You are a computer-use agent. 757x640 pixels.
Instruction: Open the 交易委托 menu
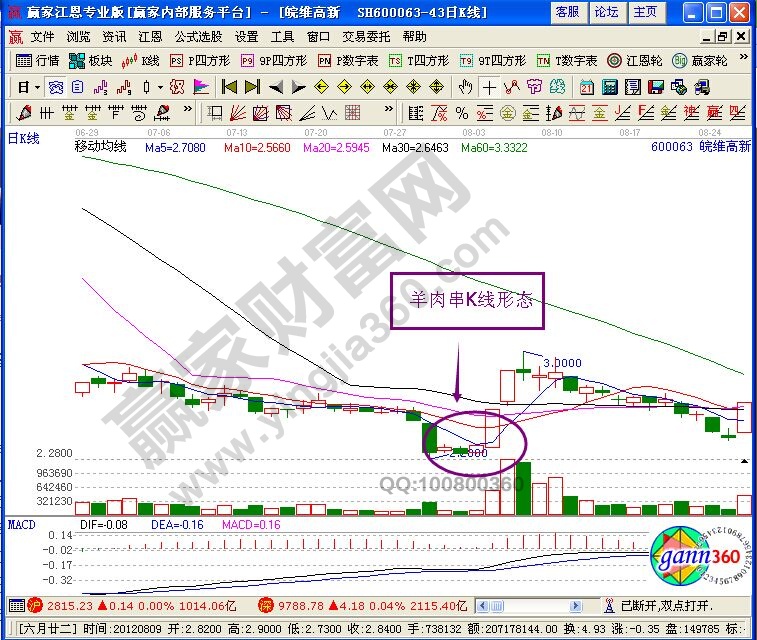(364, 36)
